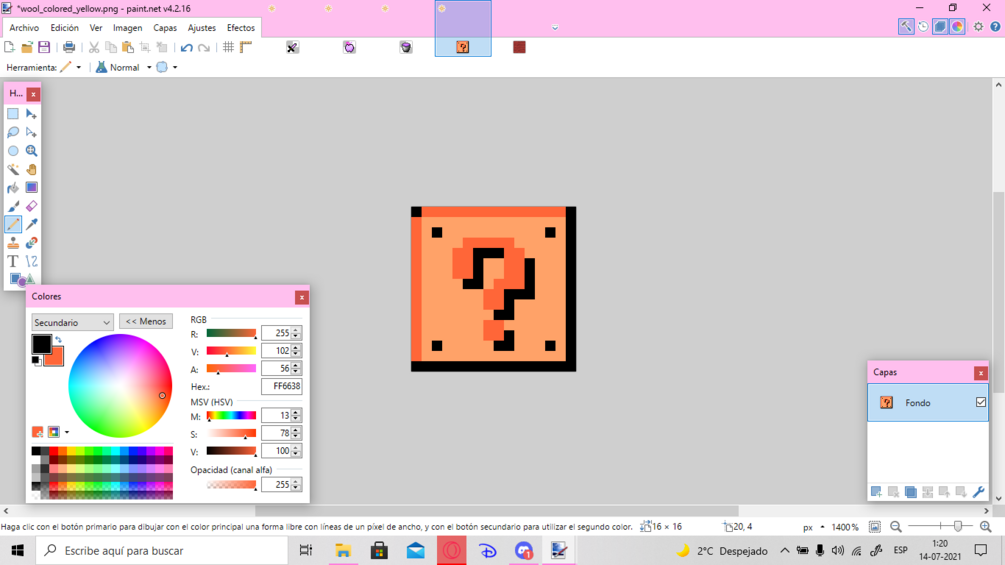Click the zoom in magnifier in status bar
Screen dimensions: 1005x565
(986, 527)
